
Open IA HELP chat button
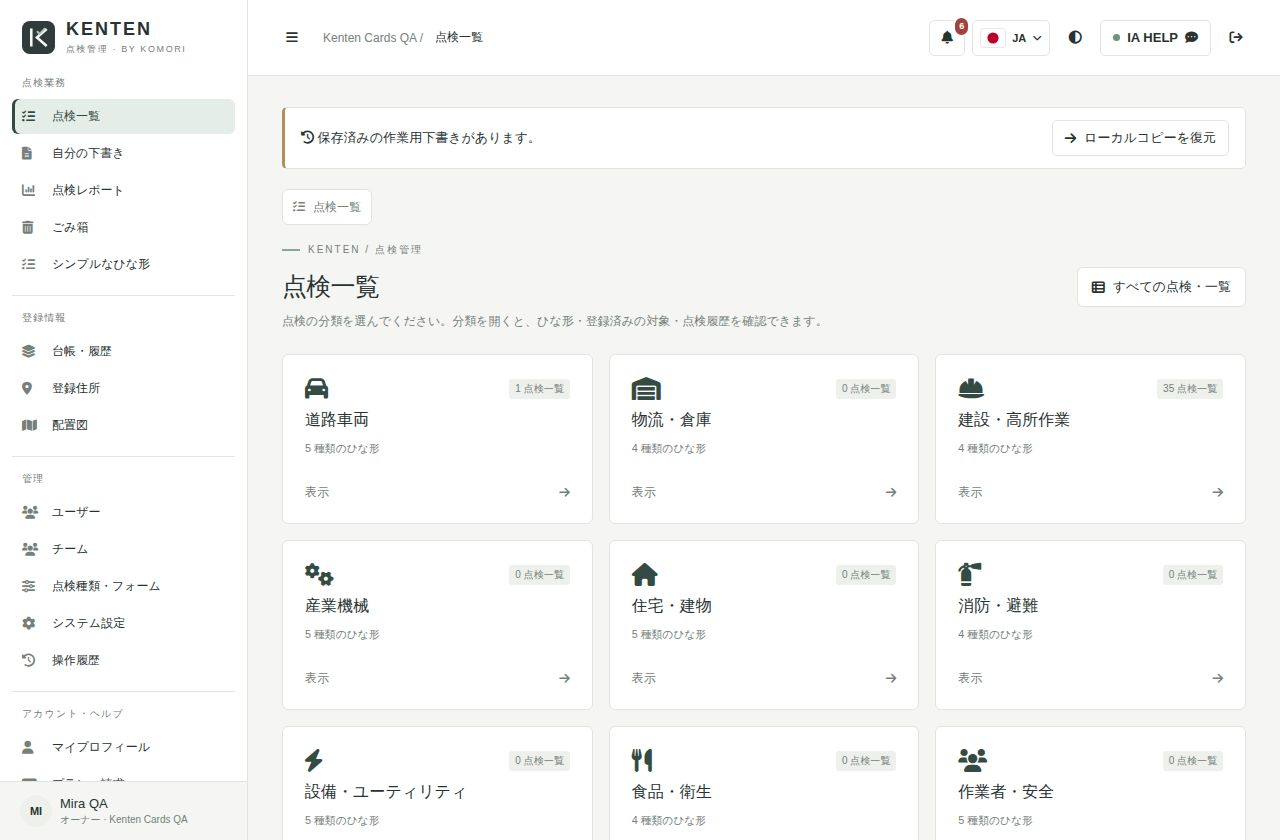[1155, 38]
